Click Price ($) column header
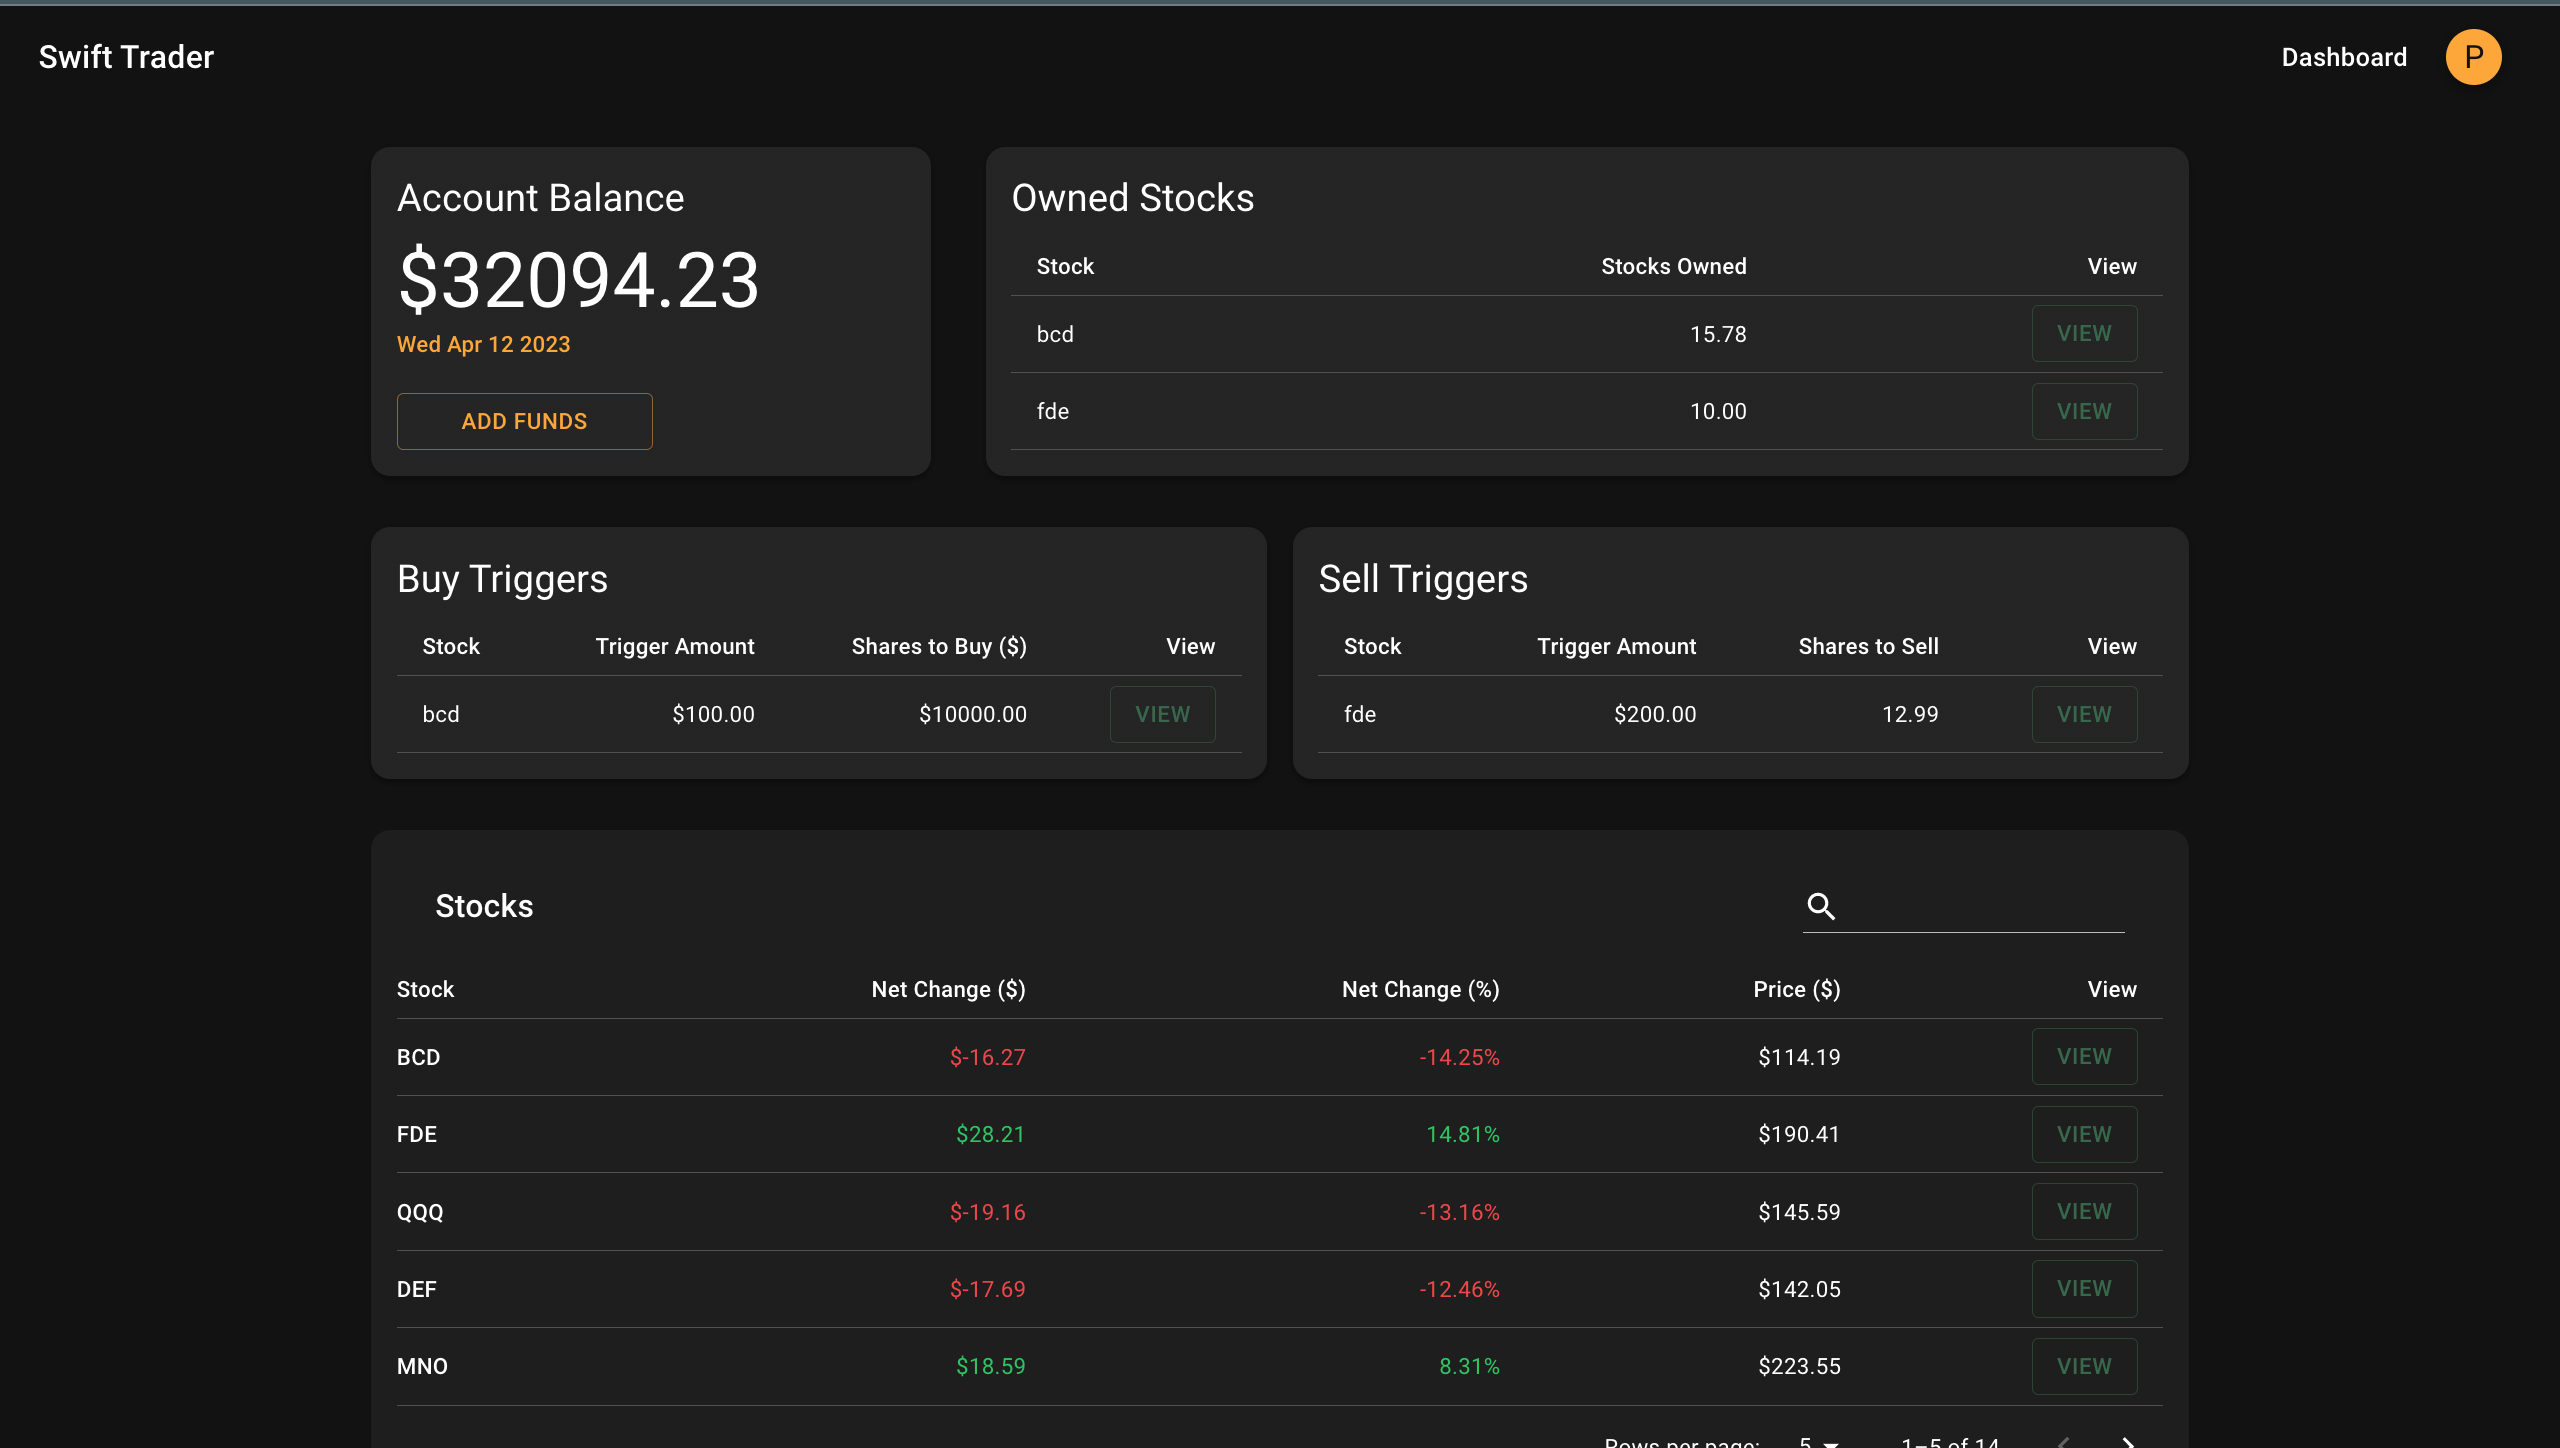The height and width of the screenshot is (1448, 2560). point(1796,989)
